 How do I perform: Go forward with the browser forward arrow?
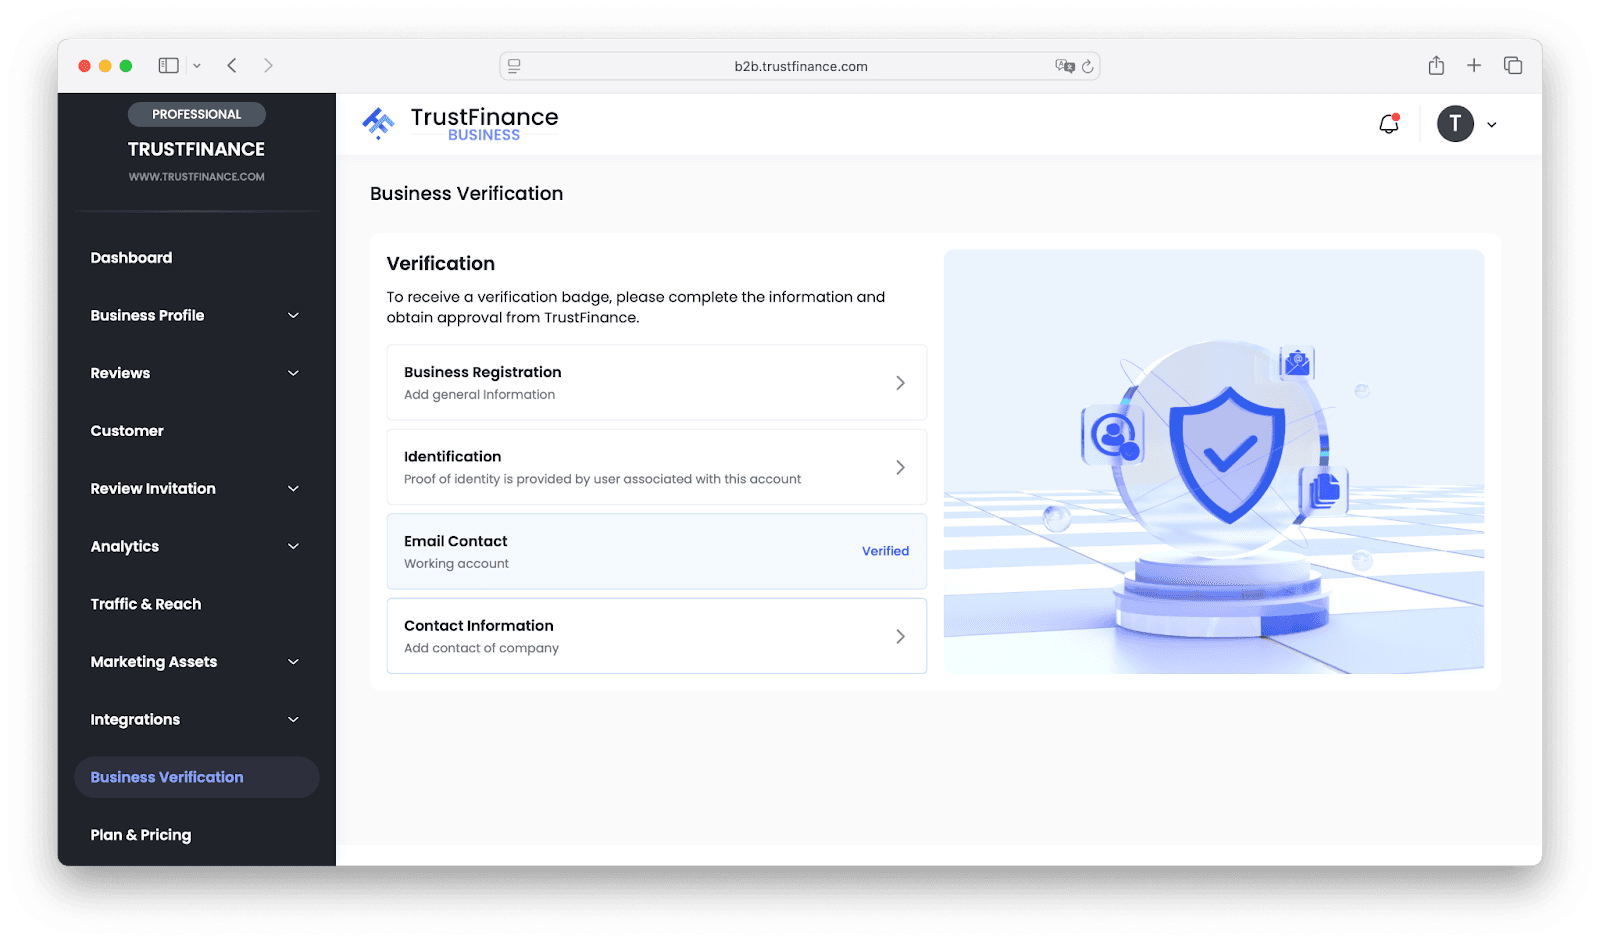tap(268, 66)
